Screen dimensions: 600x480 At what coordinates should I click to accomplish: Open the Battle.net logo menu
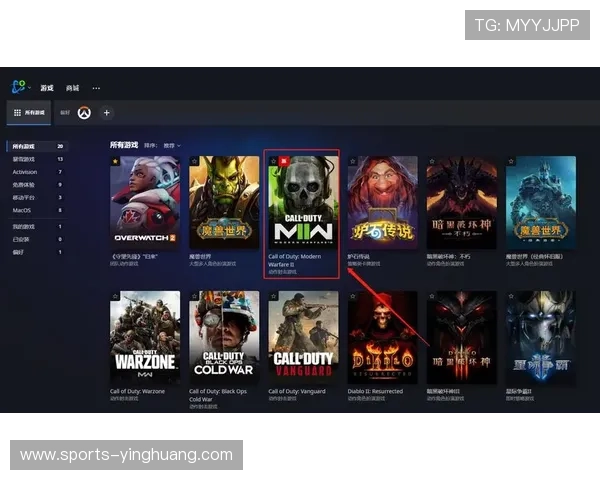20,87
